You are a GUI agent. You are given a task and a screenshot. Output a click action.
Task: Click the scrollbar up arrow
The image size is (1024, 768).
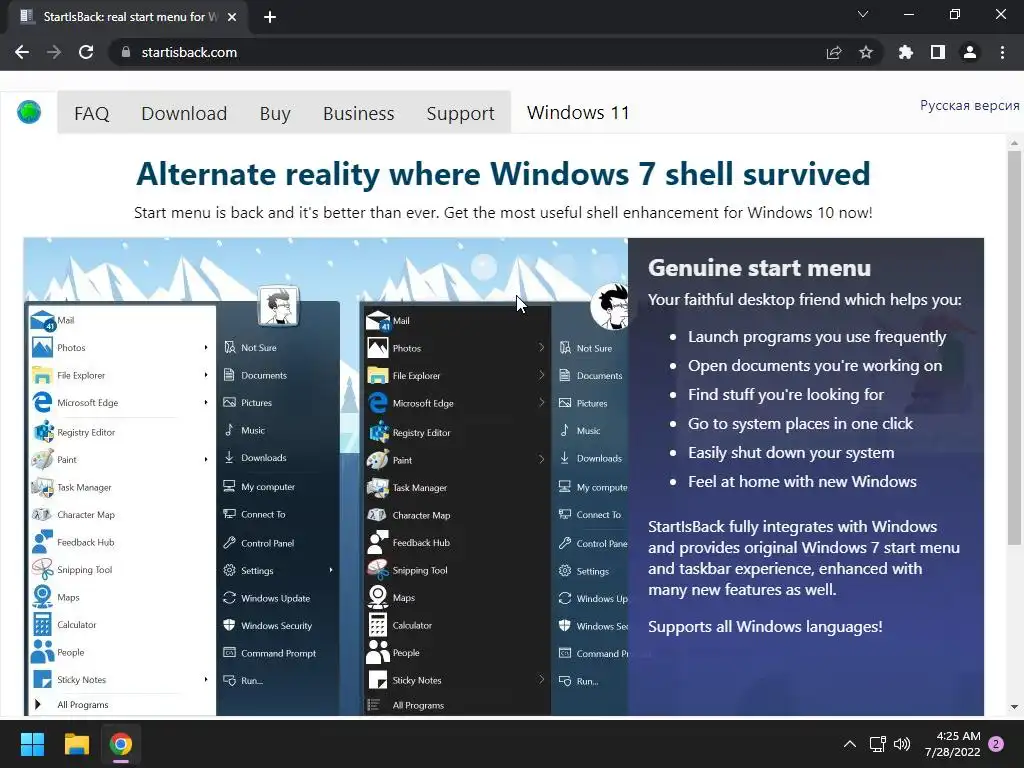(x=1014, y=142)
